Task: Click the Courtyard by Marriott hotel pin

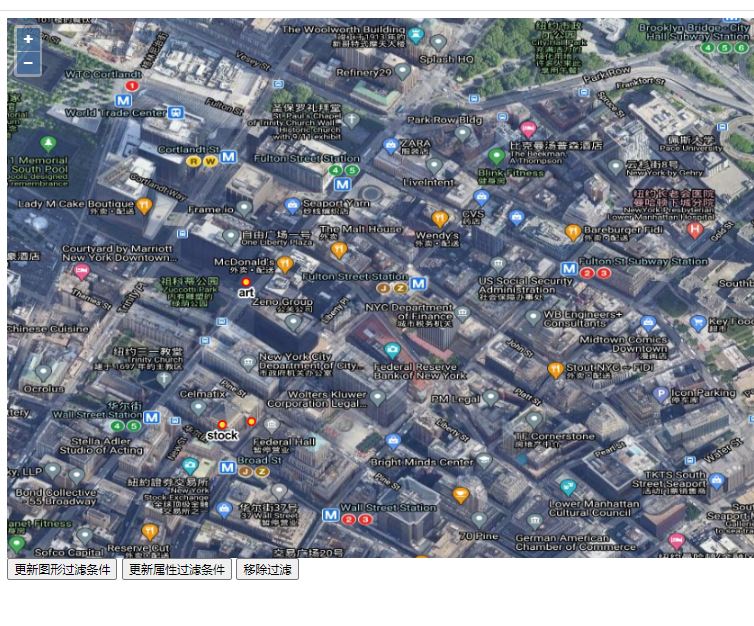Action: click(x=81, y=272)
